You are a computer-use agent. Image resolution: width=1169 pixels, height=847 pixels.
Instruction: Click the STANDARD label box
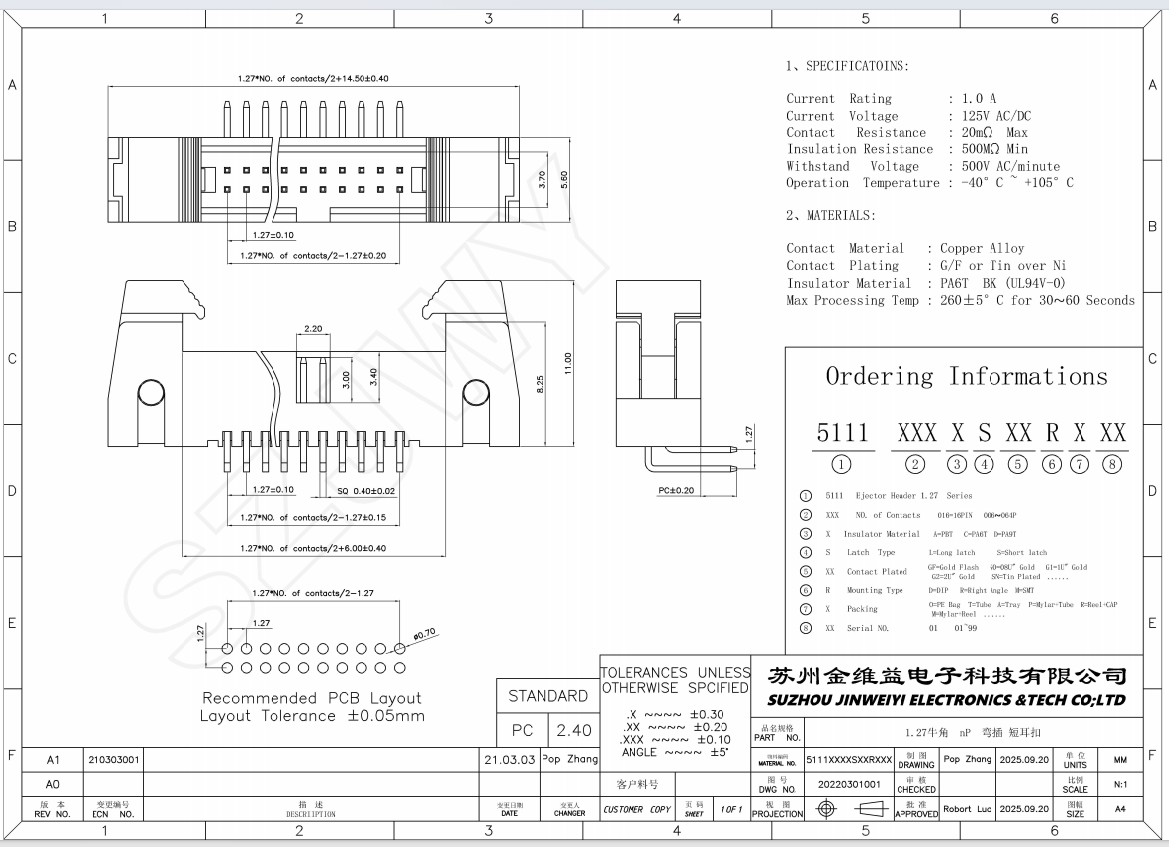(x=548, y=696)
